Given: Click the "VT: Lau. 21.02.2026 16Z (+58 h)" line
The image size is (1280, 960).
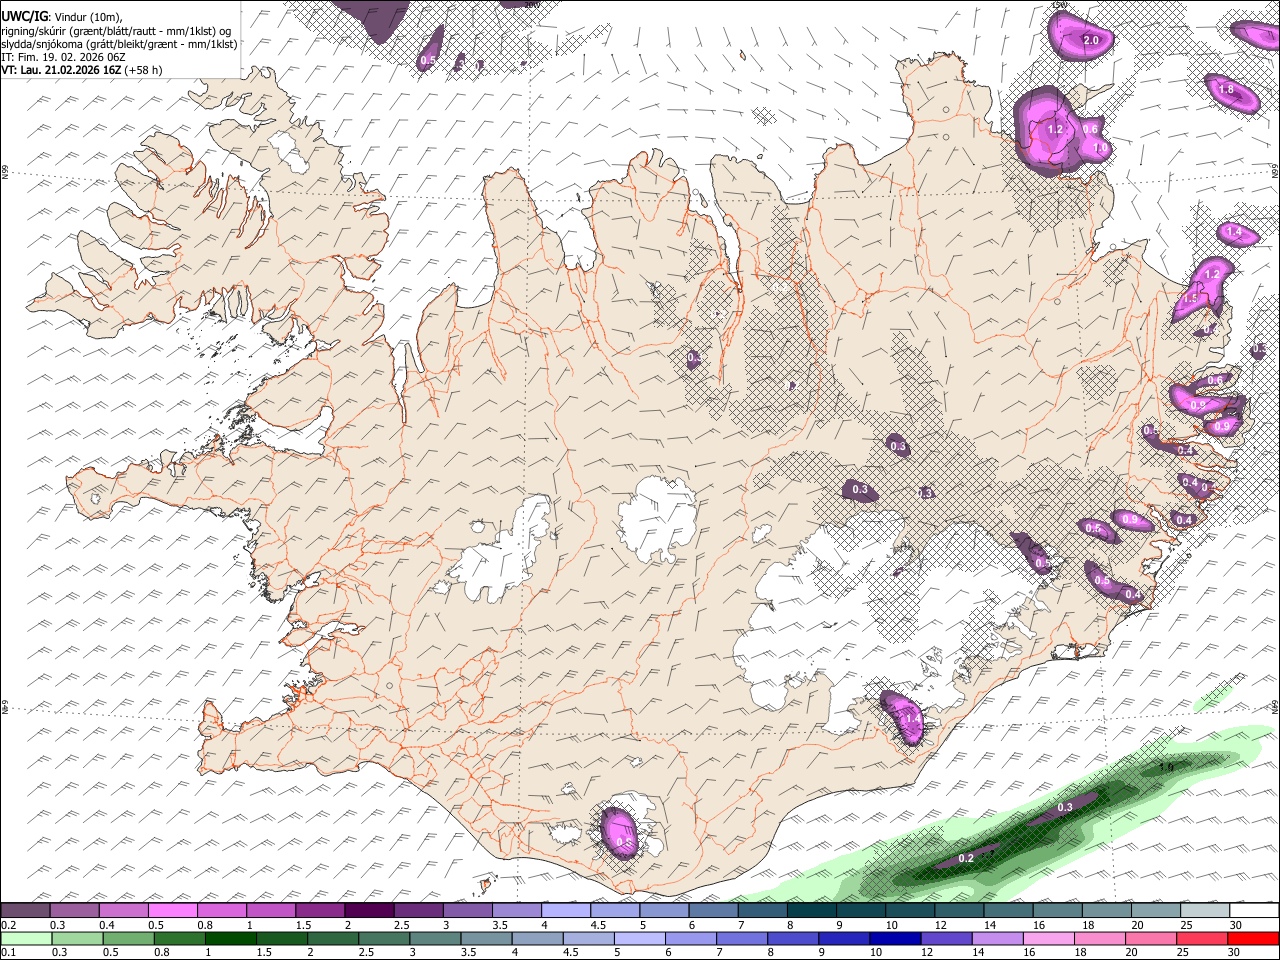Looking at the screenshot, I should [x=82, y=70].
